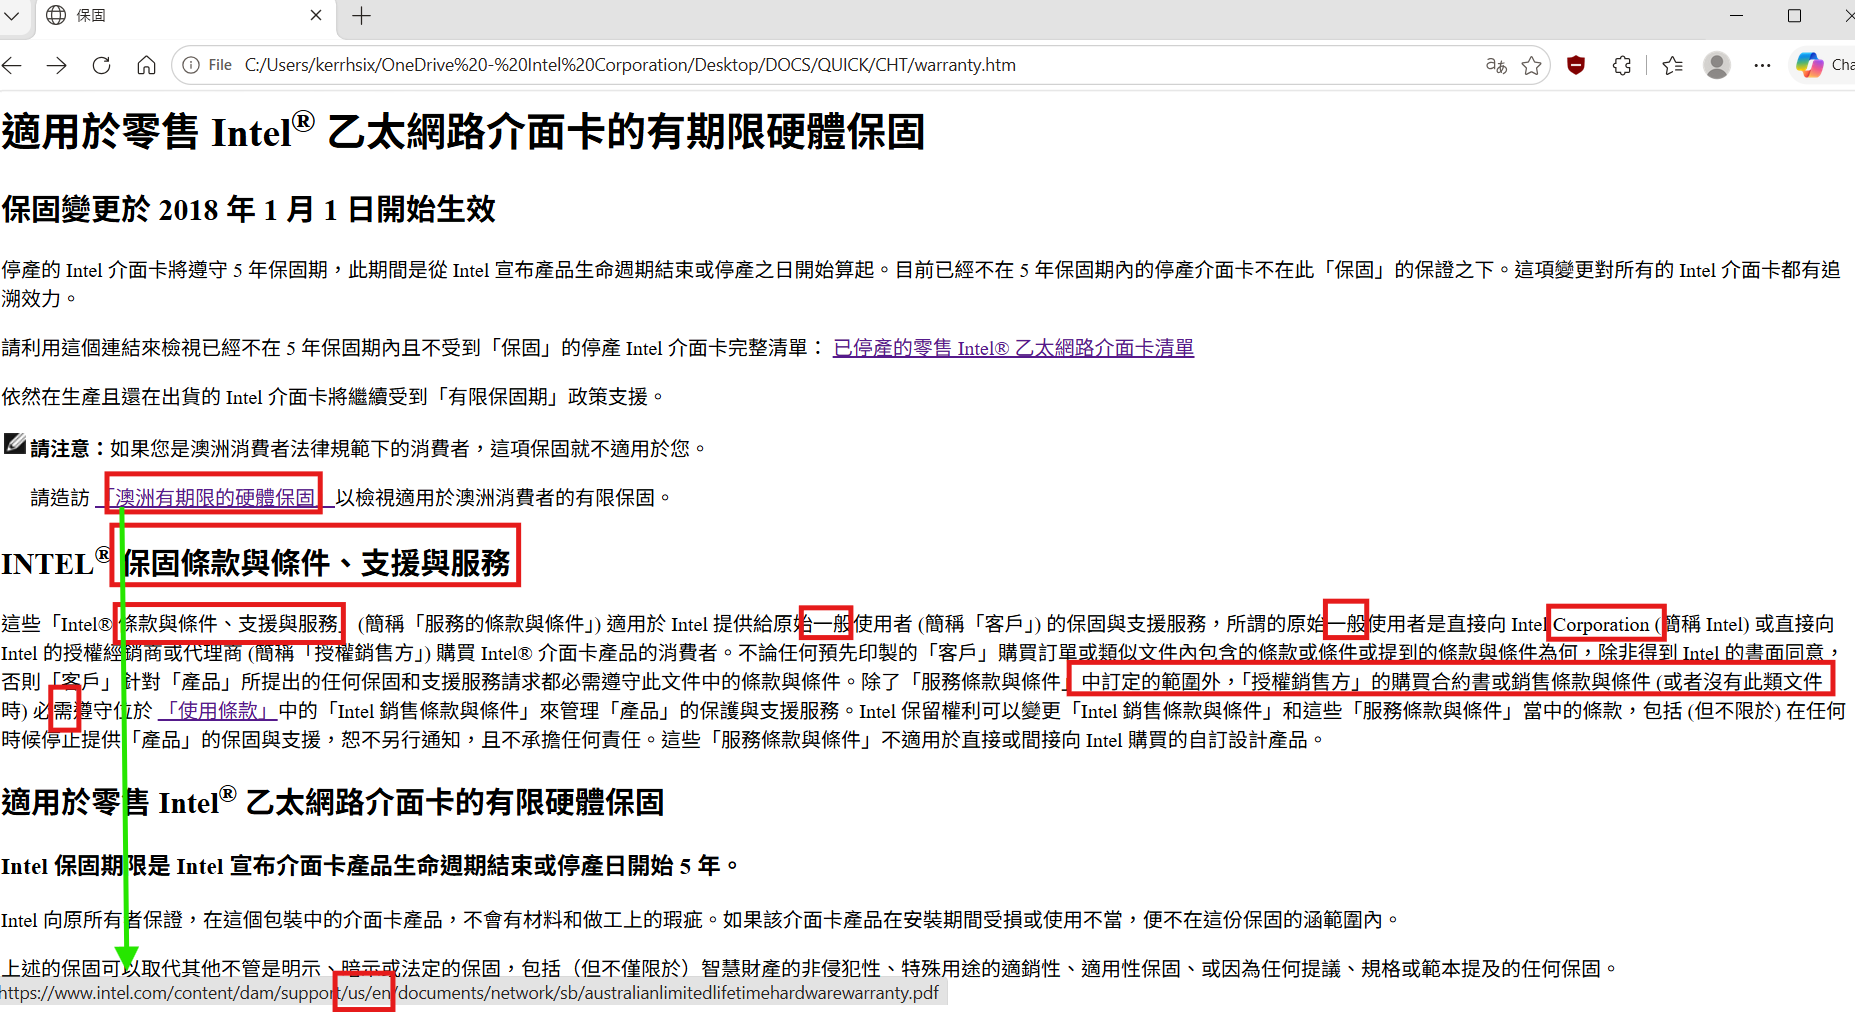
Task: Add this page to favorites
Action: click(1531, 65)
